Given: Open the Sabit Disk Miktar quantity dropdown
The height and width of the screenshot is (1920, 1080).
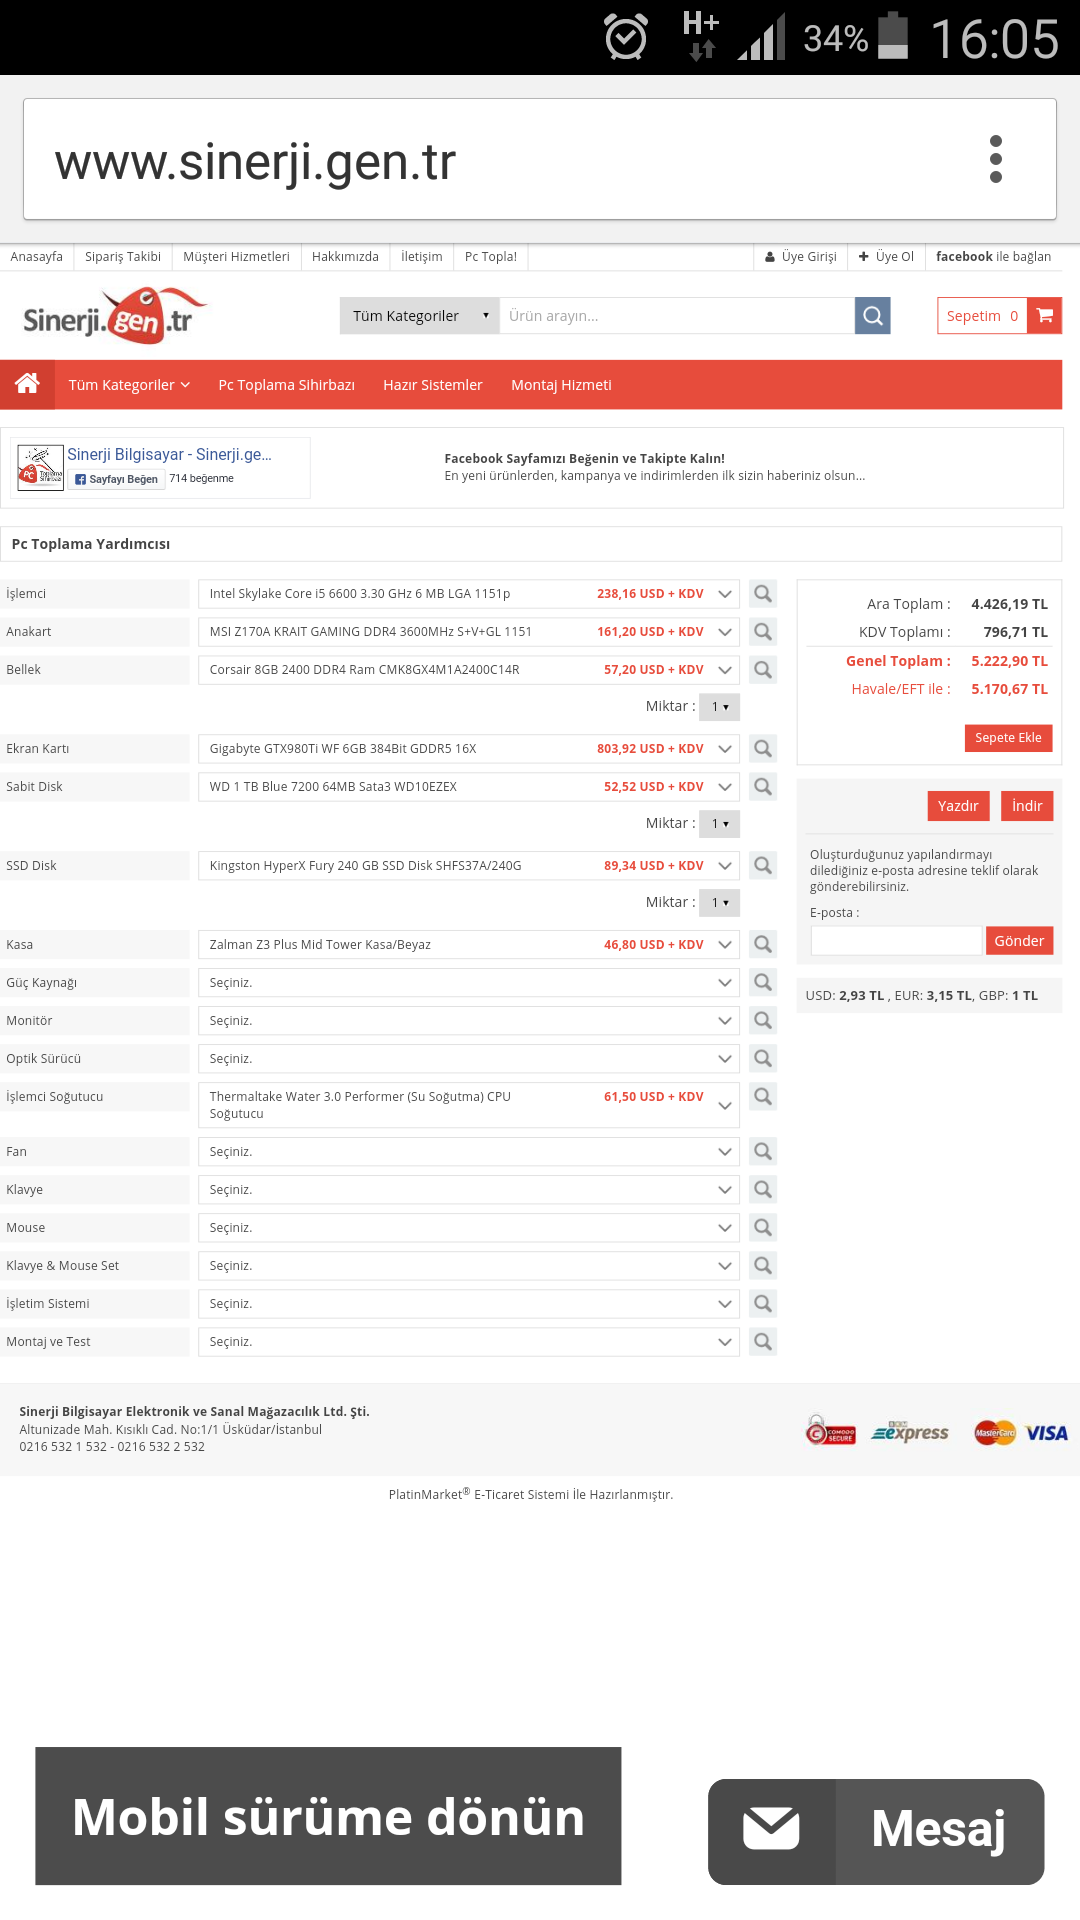Looking at the screenshot, I should click(x=719, y=824).
